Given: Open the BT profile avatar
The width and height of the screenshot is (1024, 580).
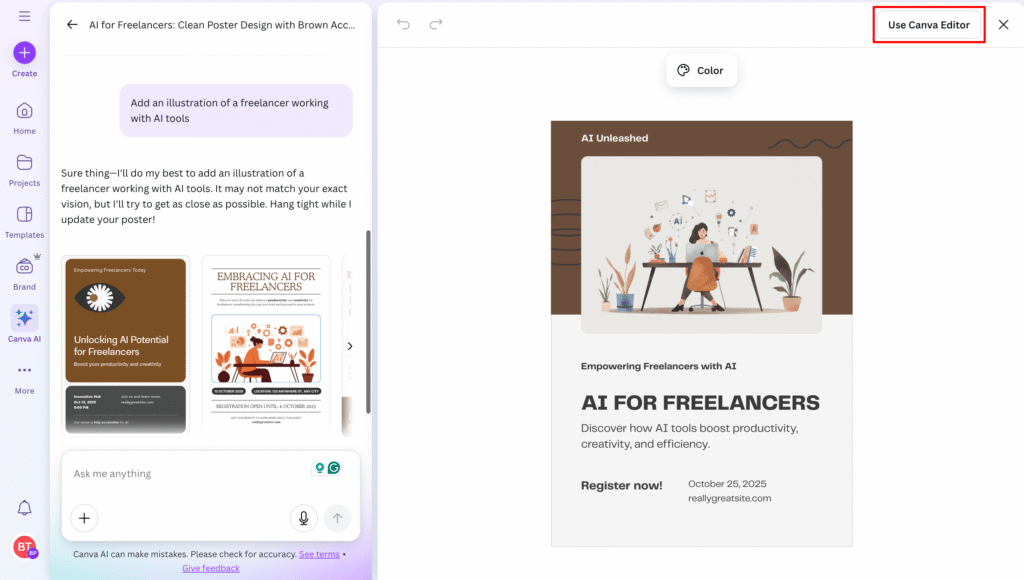Looking at the screenshot, I should click(24, 547).
